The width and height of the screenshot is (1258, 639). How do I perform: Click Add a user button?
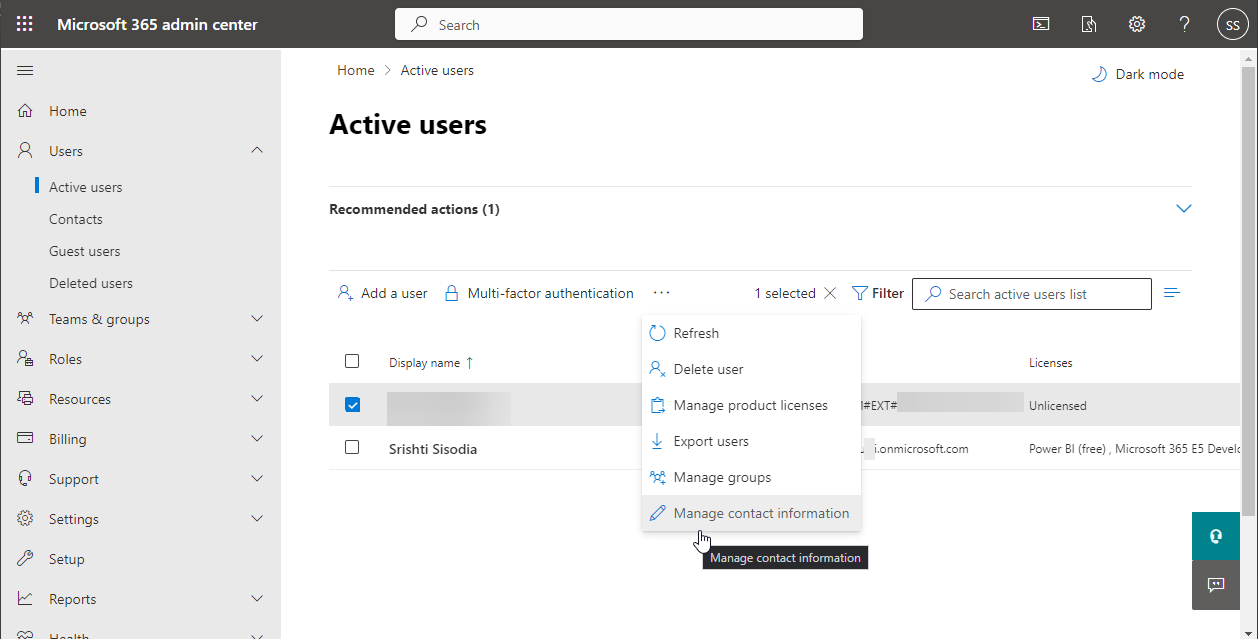[382, 293]
